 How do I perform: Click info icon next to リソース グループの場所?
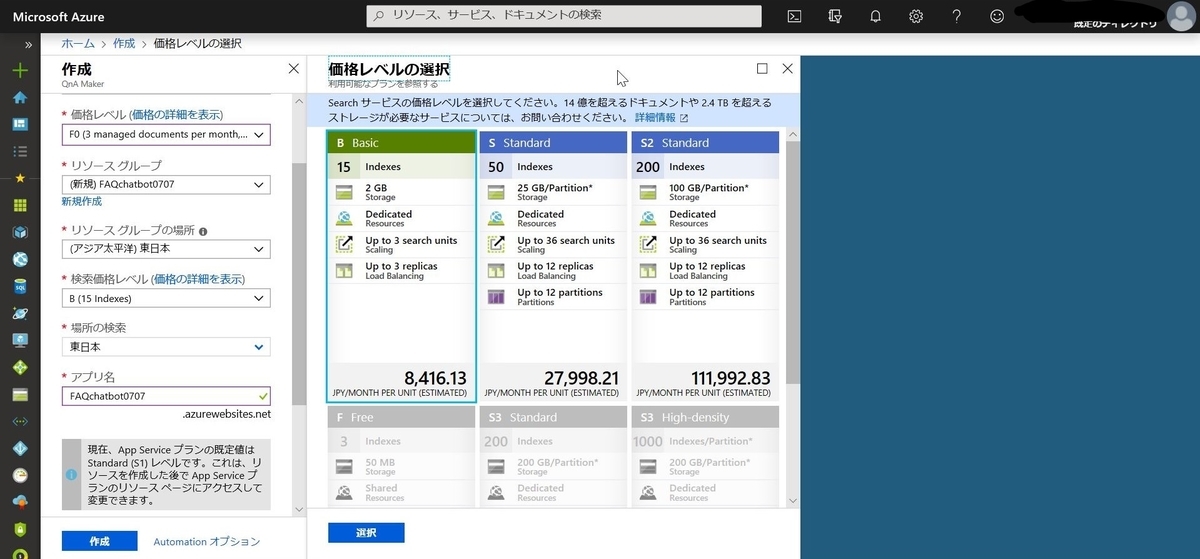203,231
